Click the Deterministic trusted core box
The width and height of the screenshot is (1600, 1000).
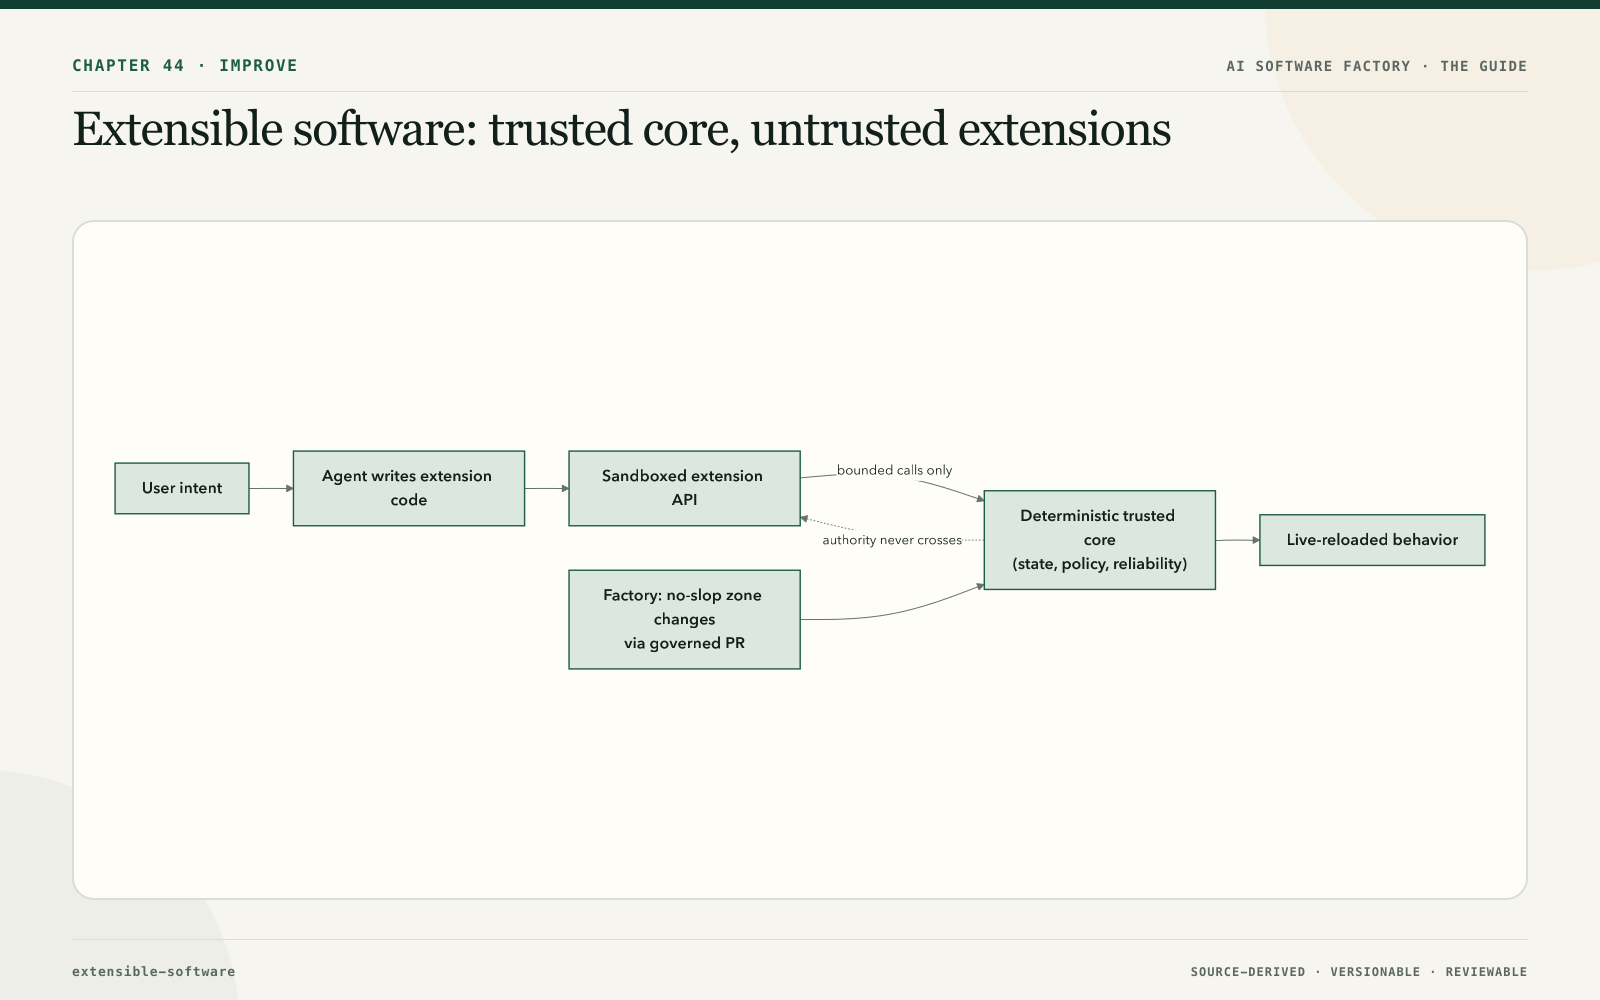(x=1100, y=540)
